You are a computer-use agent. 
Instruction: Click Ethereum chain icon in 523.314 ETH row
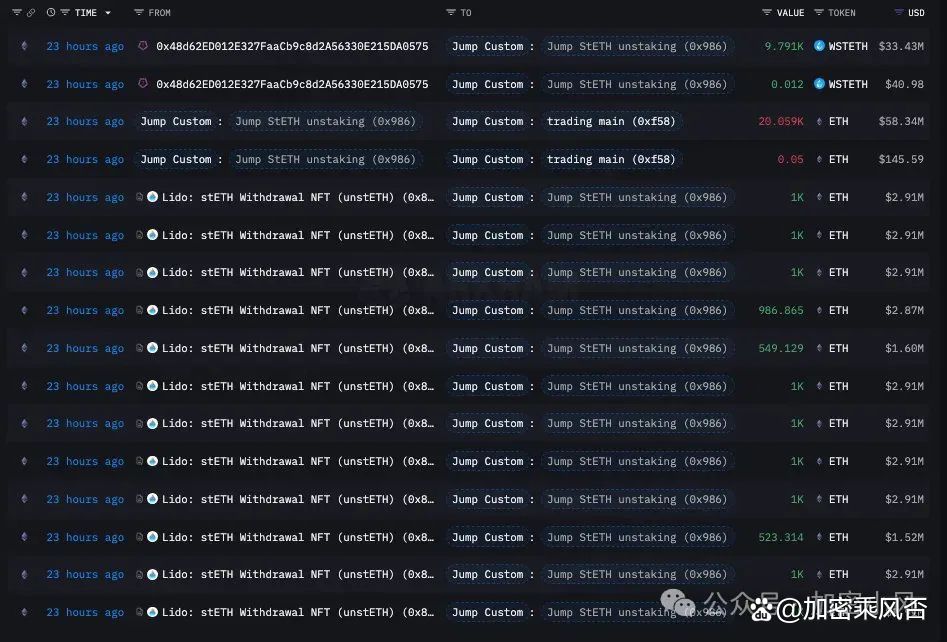point(24,537)
